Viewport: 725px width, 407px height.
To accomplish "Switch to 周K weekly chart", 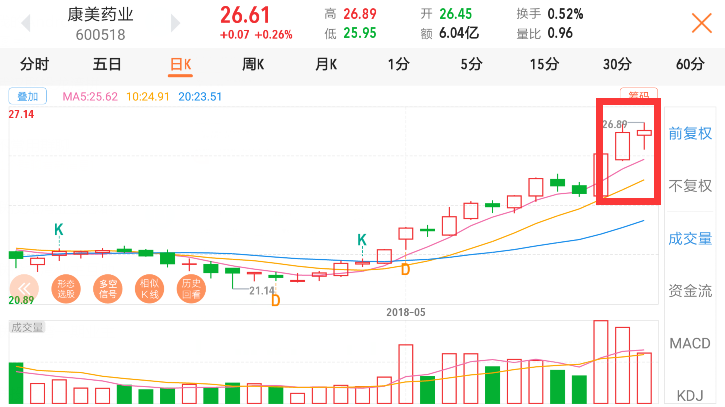I will pyautogui.click(x=253, y=64).
